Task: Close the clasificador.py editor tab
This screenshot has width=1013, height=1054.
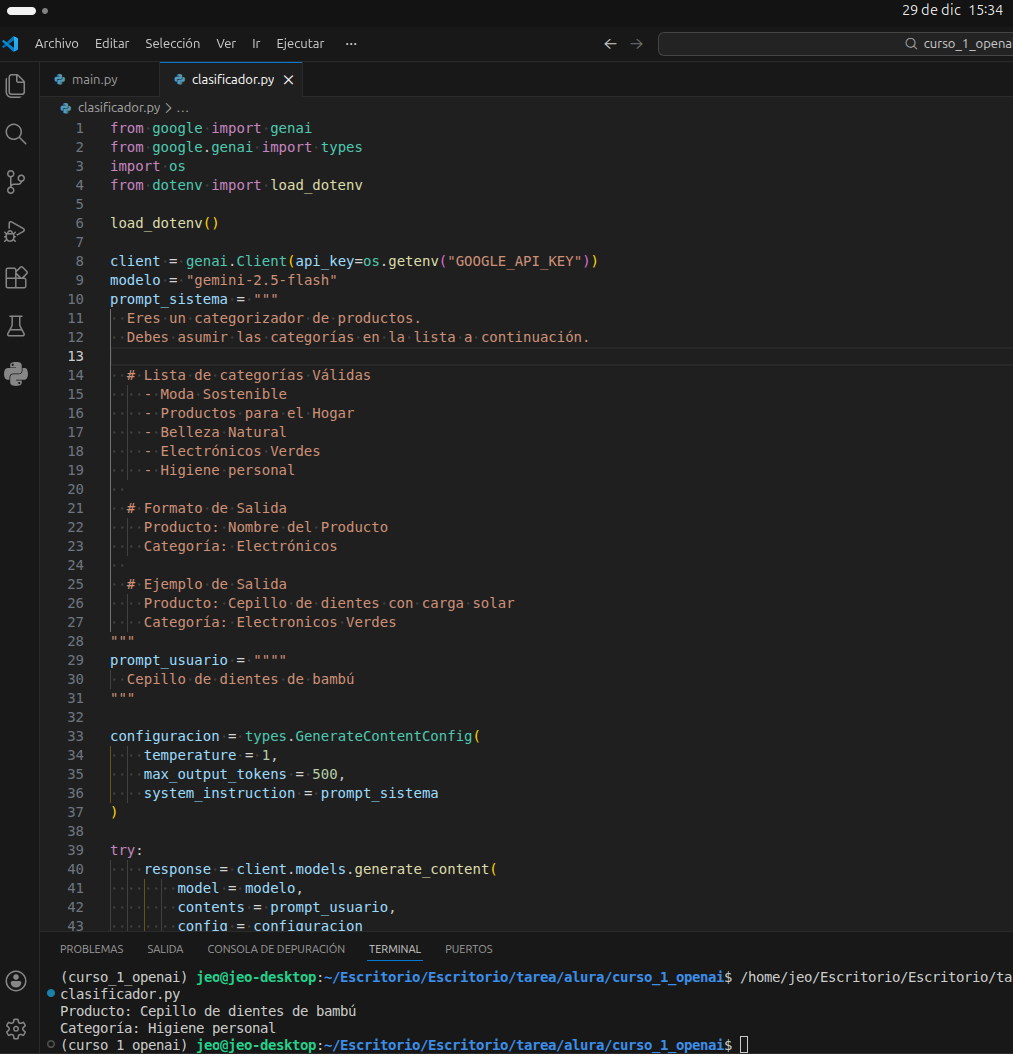Action: tap(288, 80)
